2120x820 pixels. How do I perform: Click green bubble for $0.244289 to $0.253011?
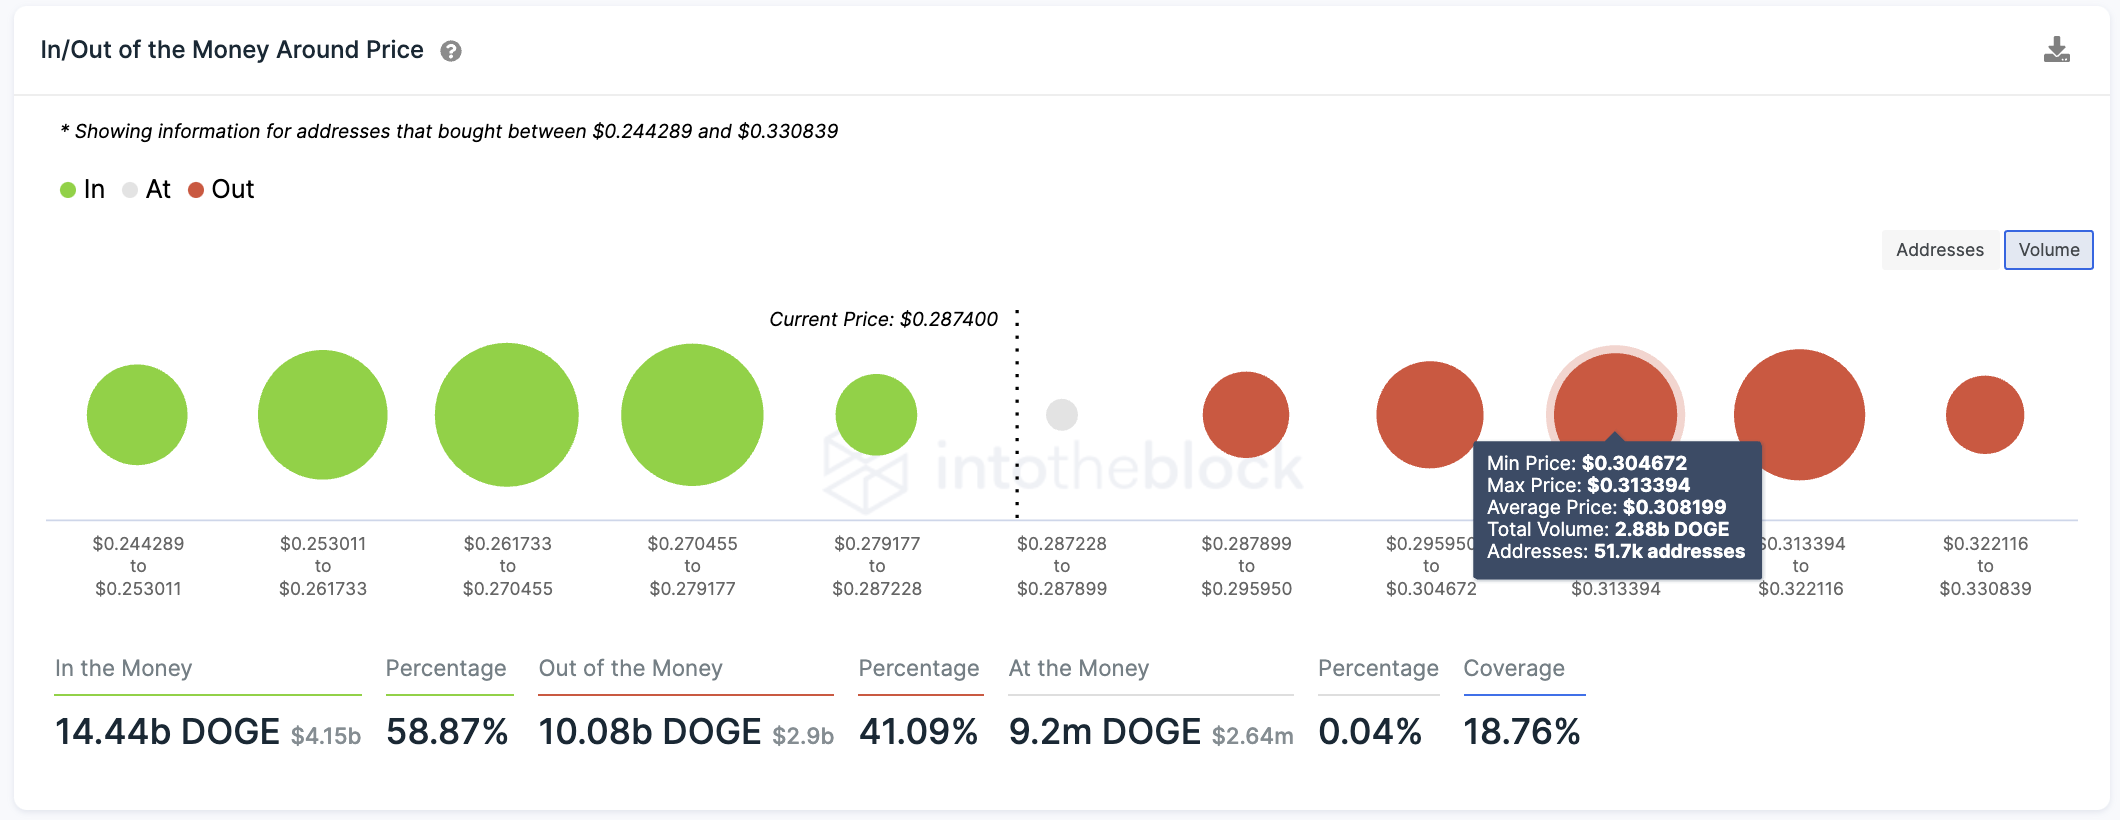tap(137, 415)
